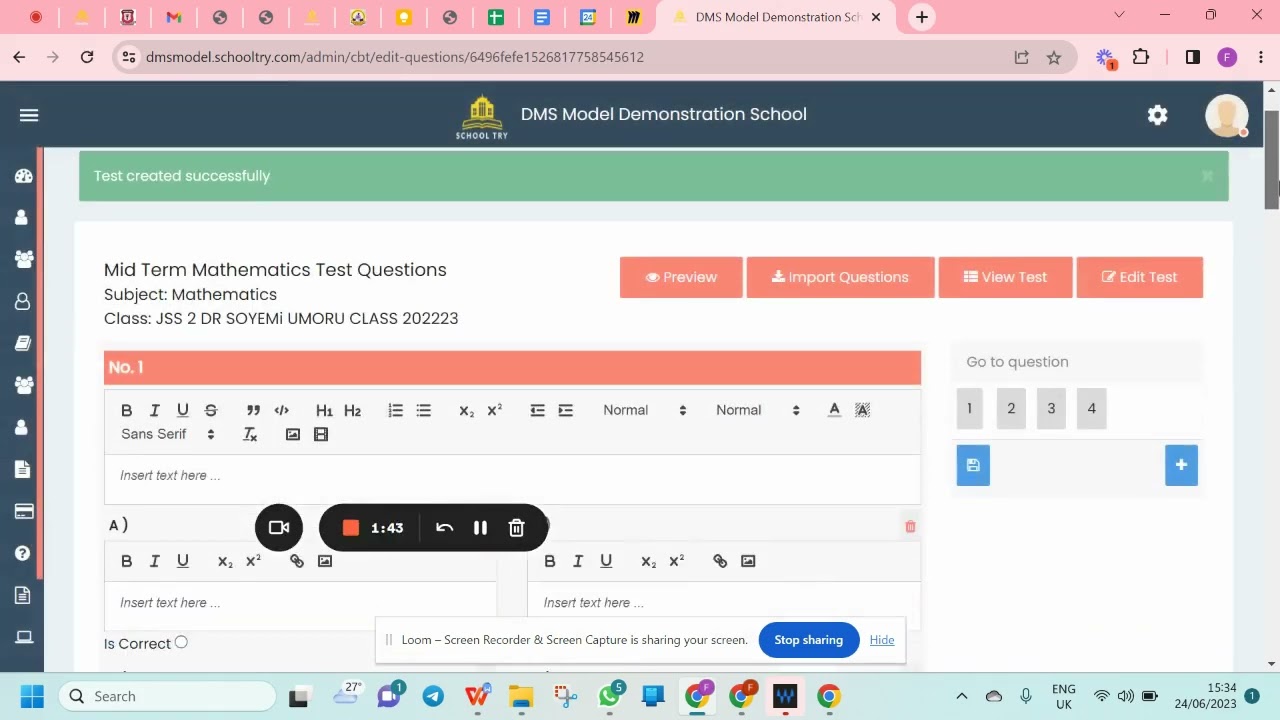Delete Loom recording with trash icon
The width and height of the screenshot is (1280, 720).
pyautogui.click(x=516, y=528)
